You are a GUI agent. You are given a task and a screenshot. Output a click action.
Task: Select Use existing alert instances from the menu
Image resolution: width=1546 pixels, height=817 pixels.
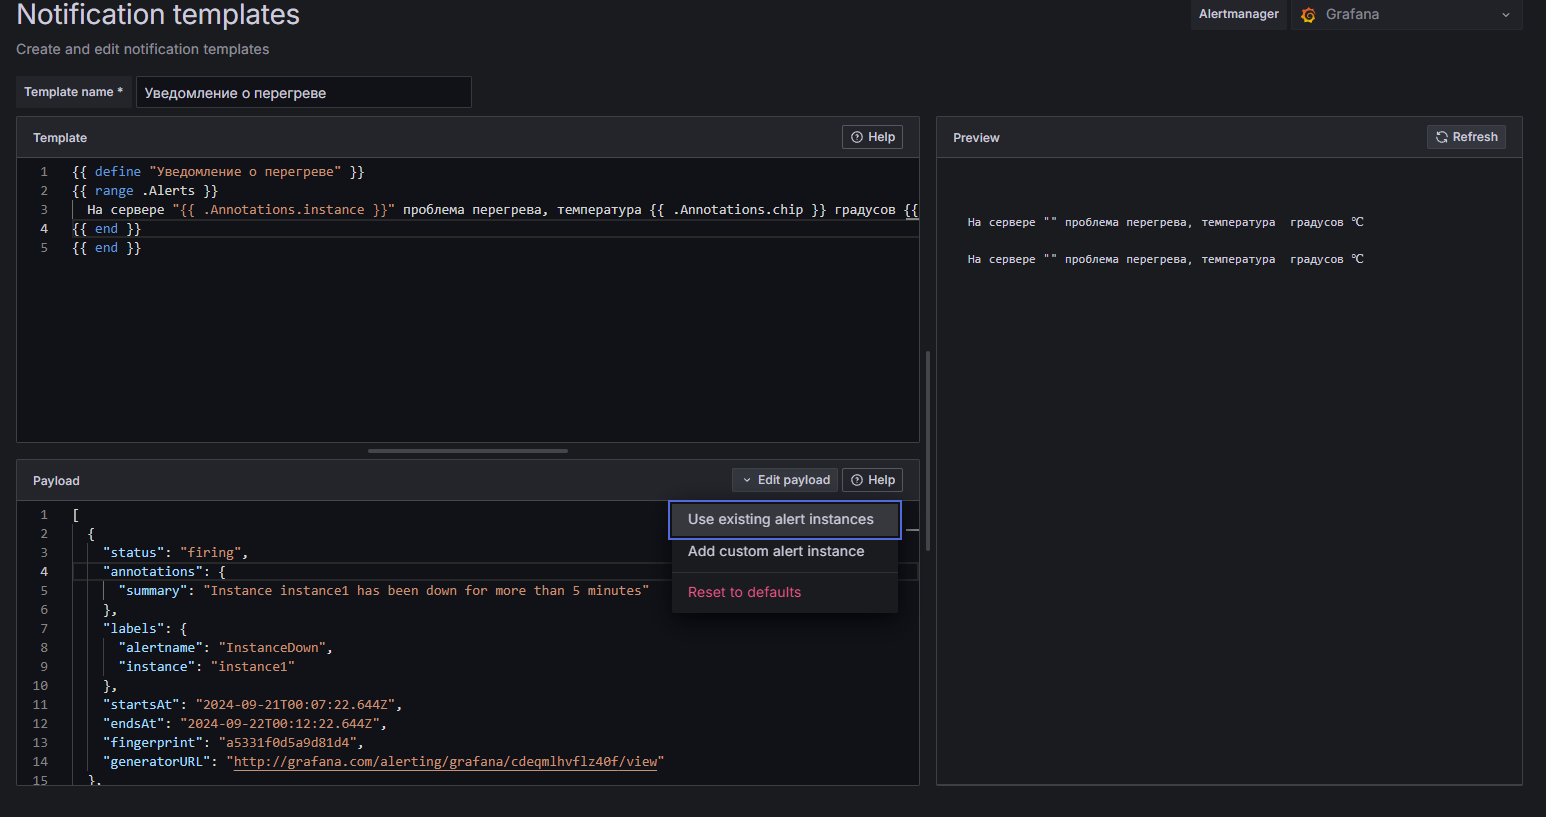tap(781, 519)
